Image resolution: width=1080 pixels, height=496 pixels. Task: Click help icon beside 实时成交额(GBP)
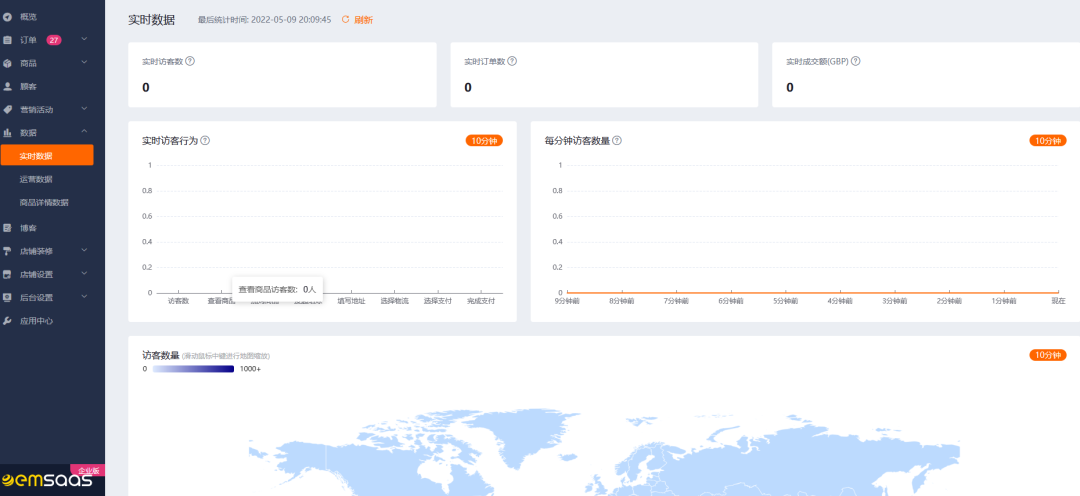pos(856,61)
